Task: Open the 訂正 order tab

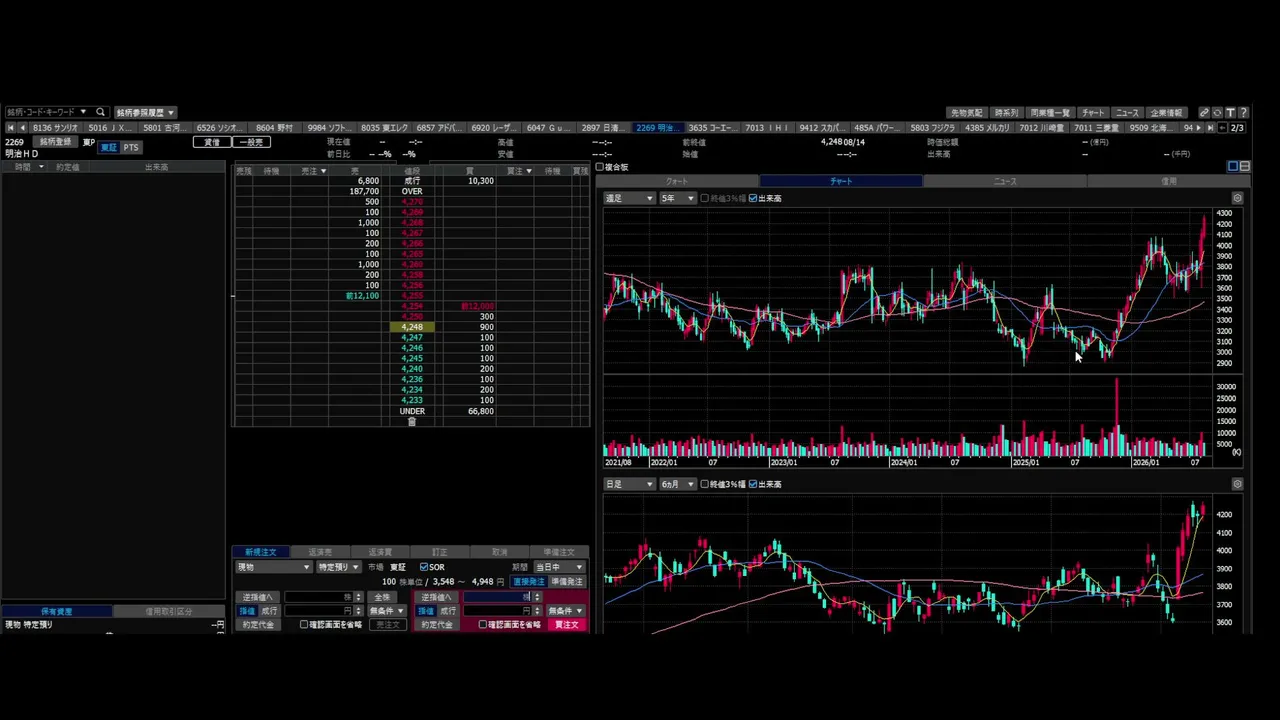Action: [x=440, y=552]
